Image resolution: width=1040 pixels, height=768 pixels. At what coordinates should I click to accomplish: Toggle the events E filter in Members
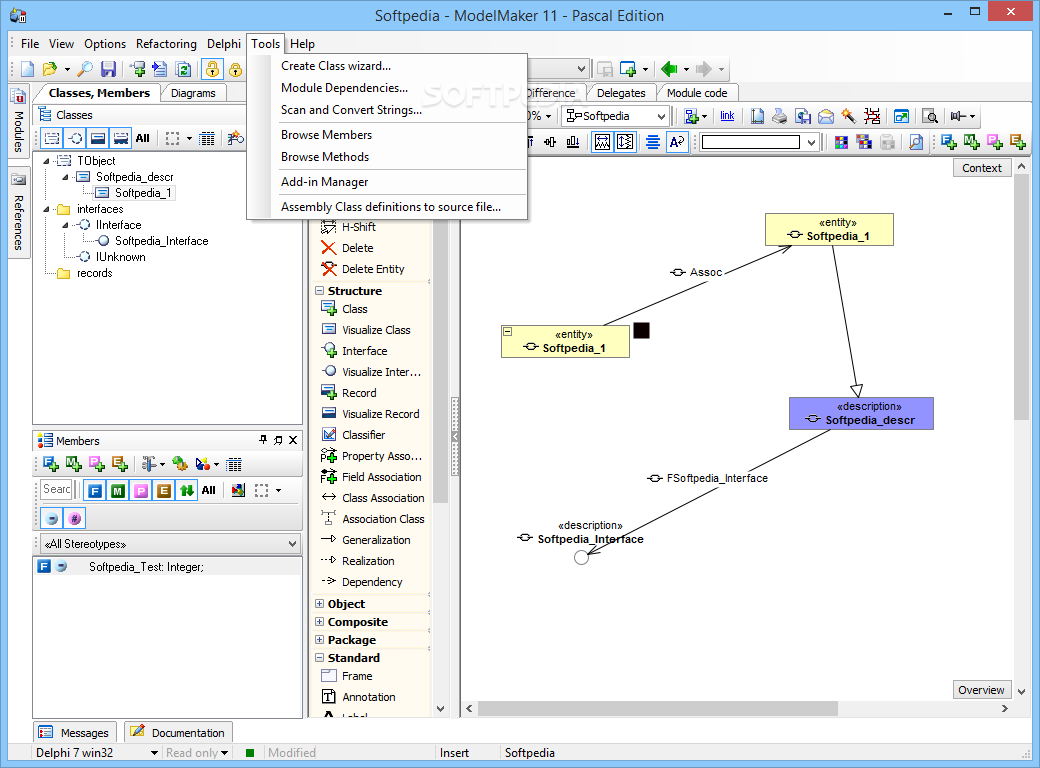coord(164,491)
